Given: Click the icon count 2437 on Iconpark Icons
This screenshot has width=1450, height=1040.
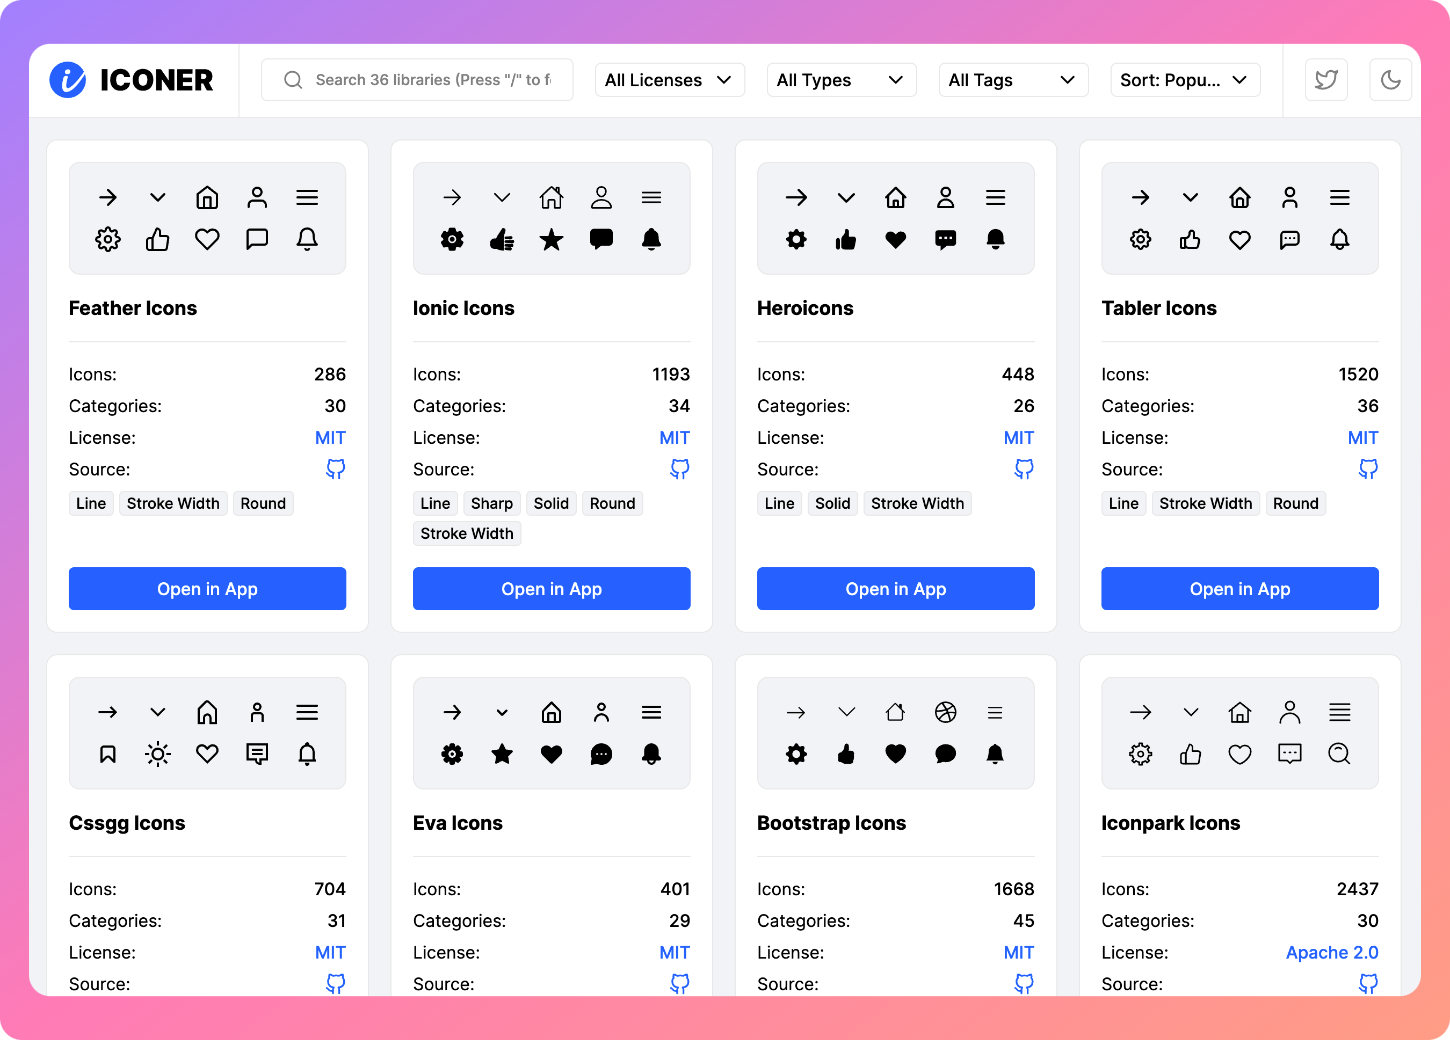Looking at the screenshot, I should [1357, 889].
